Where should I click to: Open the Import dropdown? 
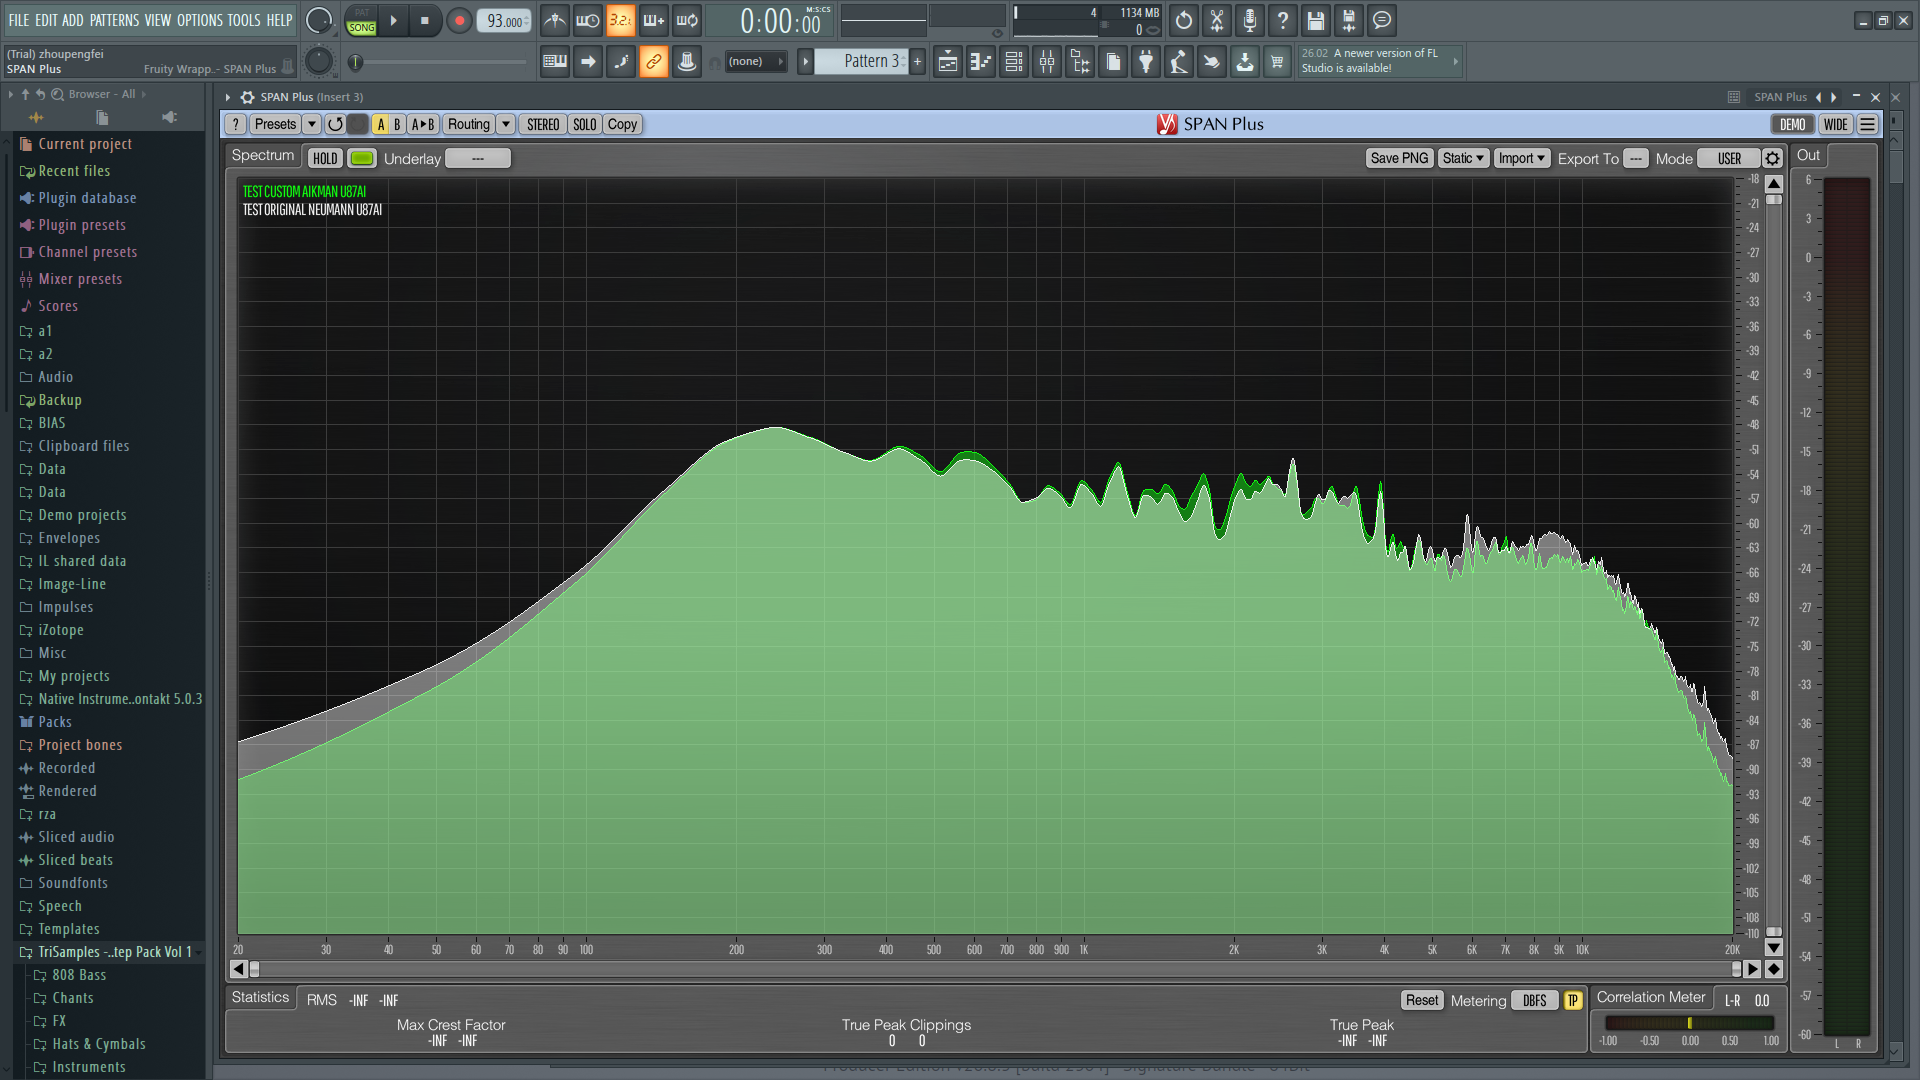click(x=1522, y=158)
